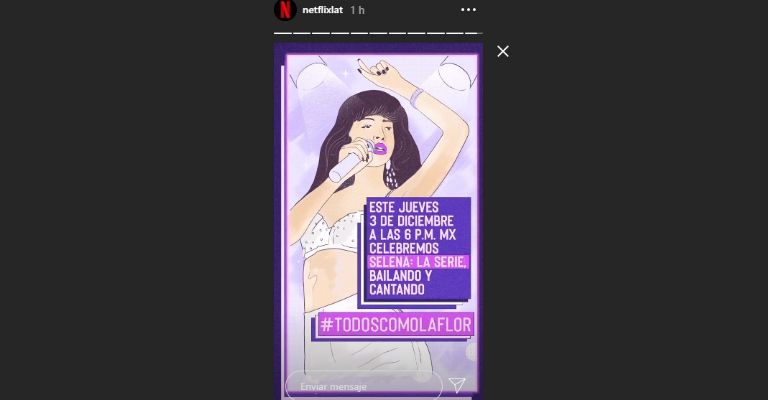Viewport: 768px width, 400px height.
Task: Jump to the third story progress segment
Action: click(x=321, y=33)
